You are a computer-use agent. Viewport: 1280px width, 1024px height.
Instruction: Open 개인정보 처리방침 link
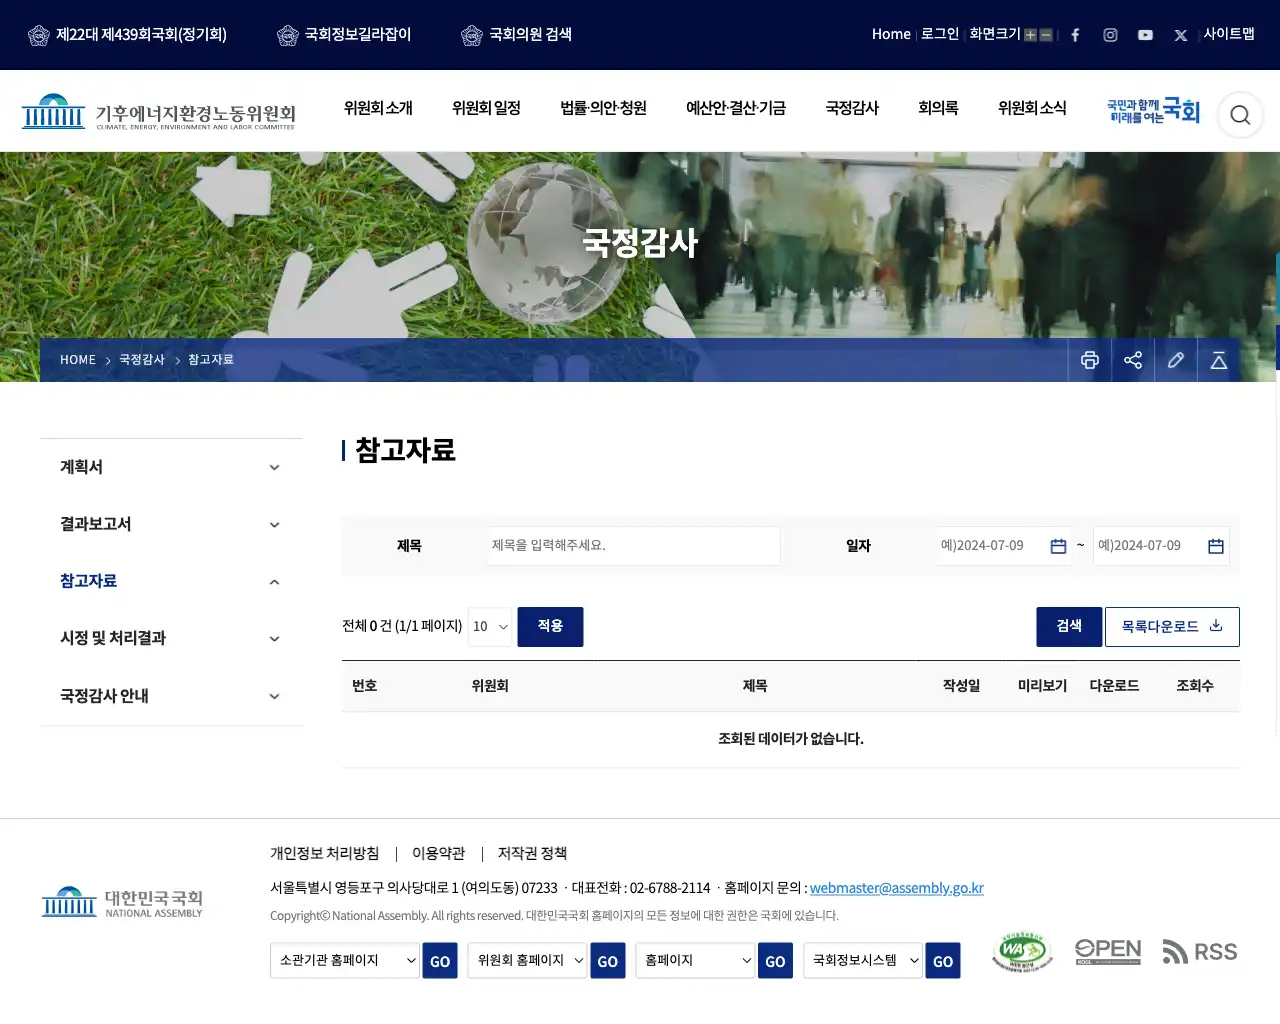coord(325,854)
